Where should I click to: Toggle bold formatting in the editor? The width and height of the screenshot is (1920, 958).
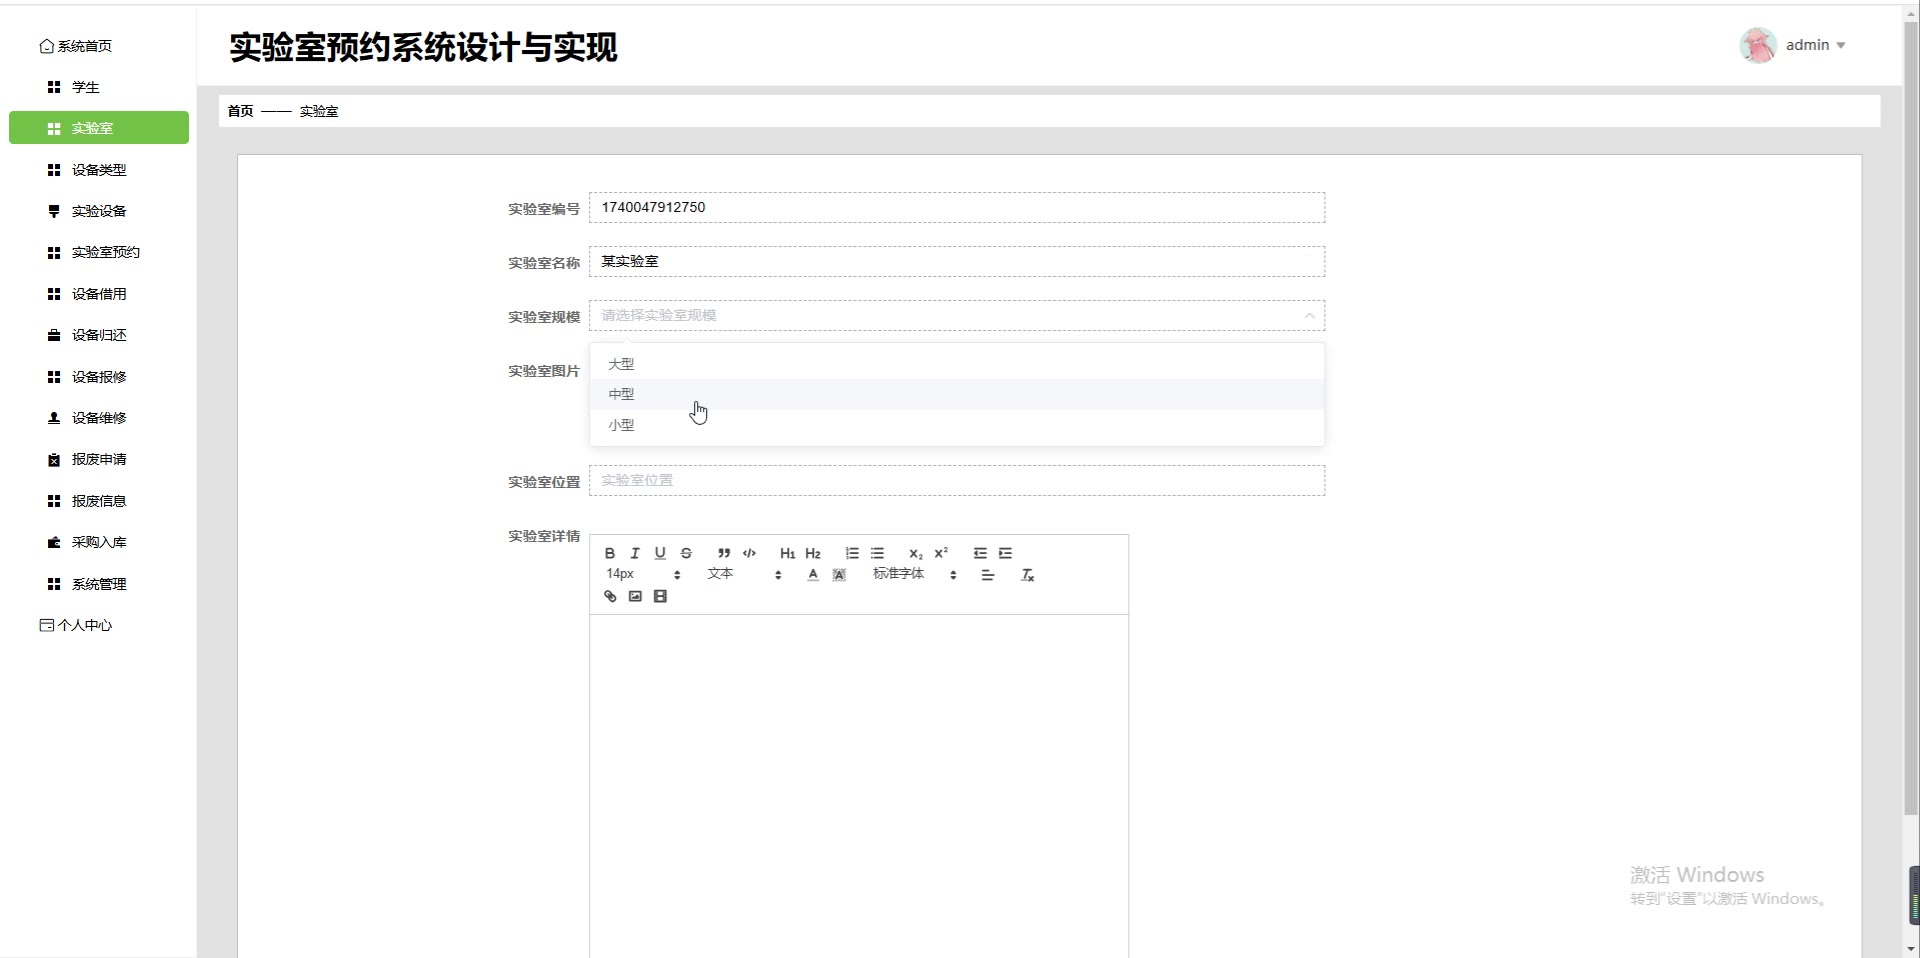[x=610, y=553]
